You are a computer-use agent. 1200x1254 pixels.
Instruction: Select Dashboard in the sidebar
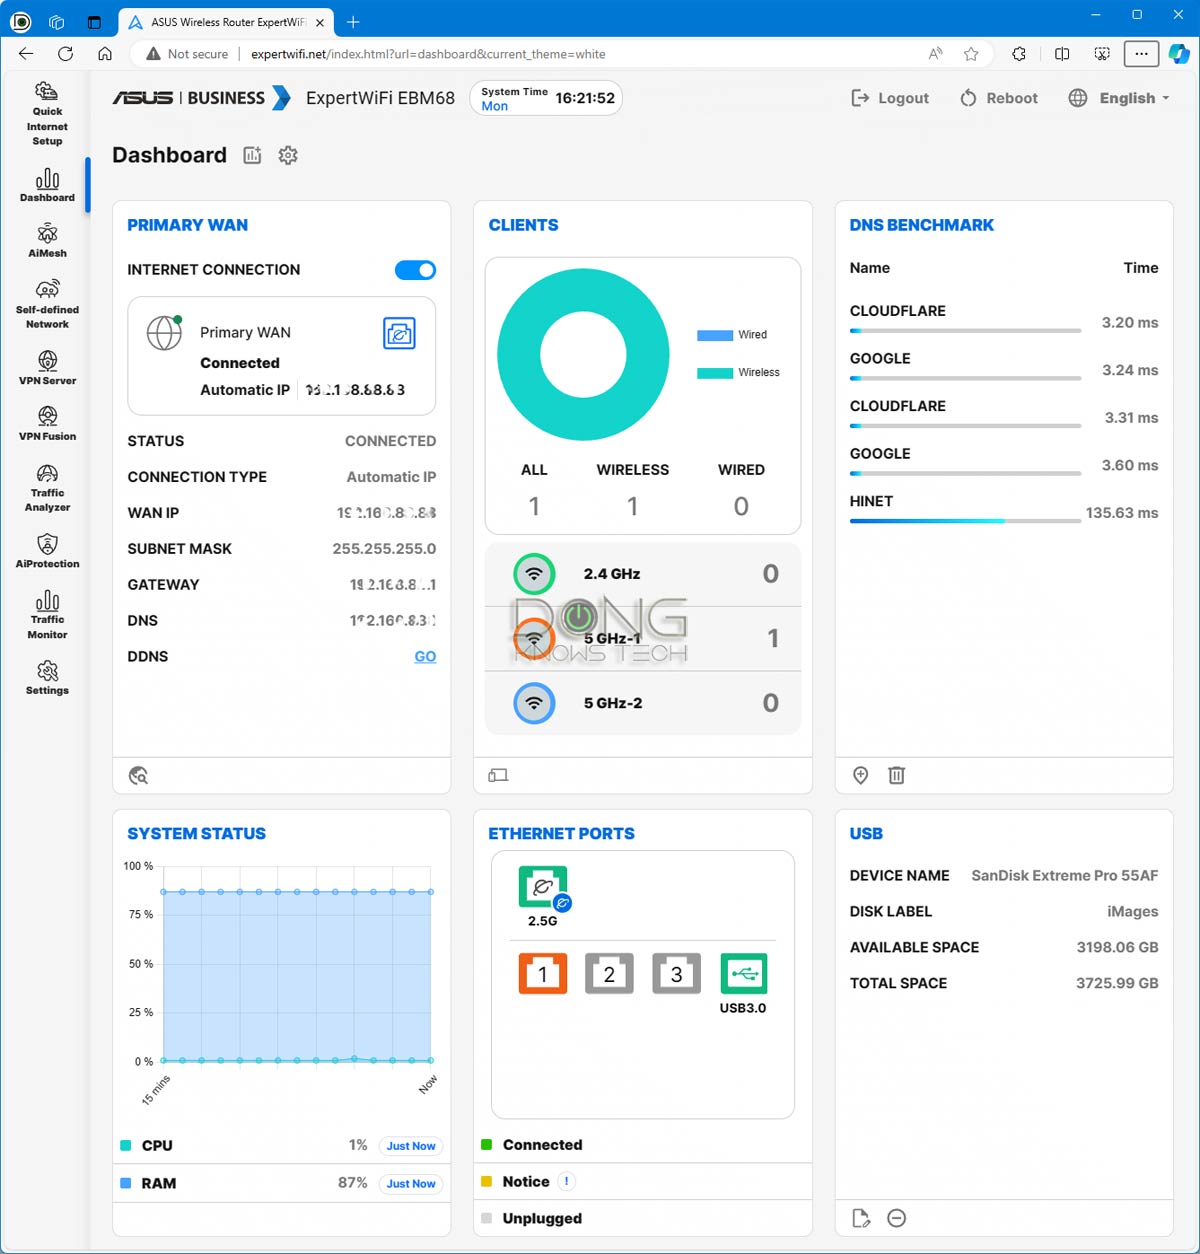pos(47,186)
